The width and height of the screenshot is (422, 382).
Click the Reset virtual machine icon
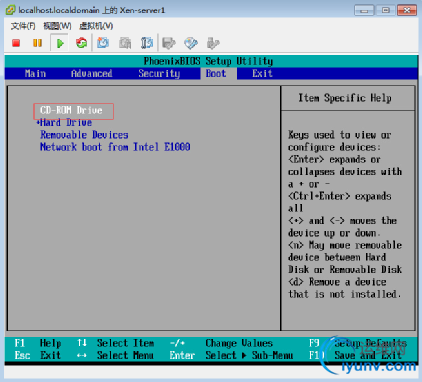pyautogui.click(x=81, y=43)
